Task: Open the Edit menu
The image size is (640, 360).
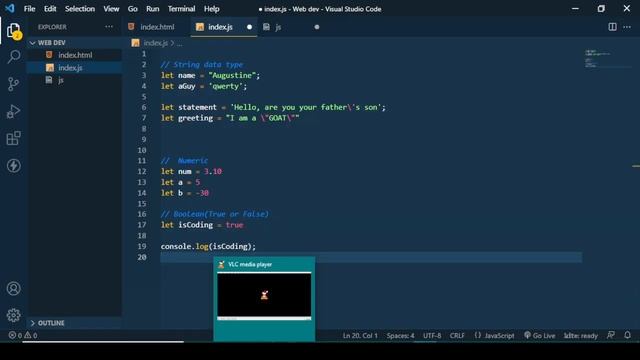Action: (x=50, y=9)
